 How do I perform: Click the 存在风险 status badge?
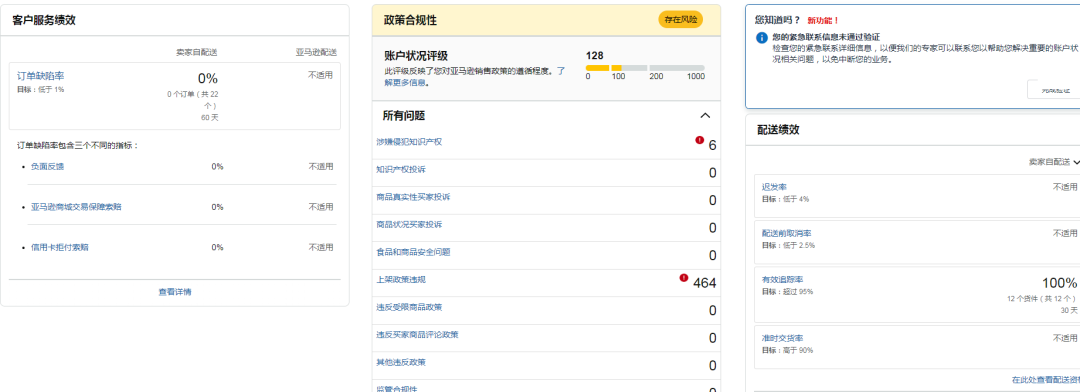(681, 20)
